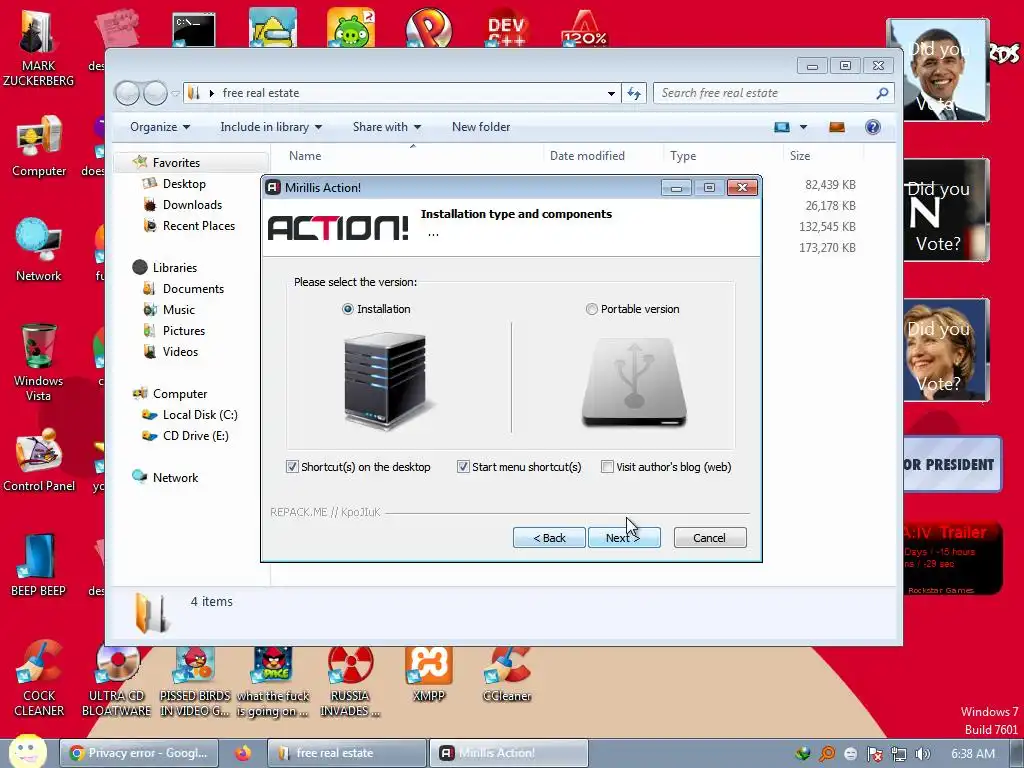Select CD Drive (E:) in sidebar
Viewport: 1024px width, 768px height.
195,436
